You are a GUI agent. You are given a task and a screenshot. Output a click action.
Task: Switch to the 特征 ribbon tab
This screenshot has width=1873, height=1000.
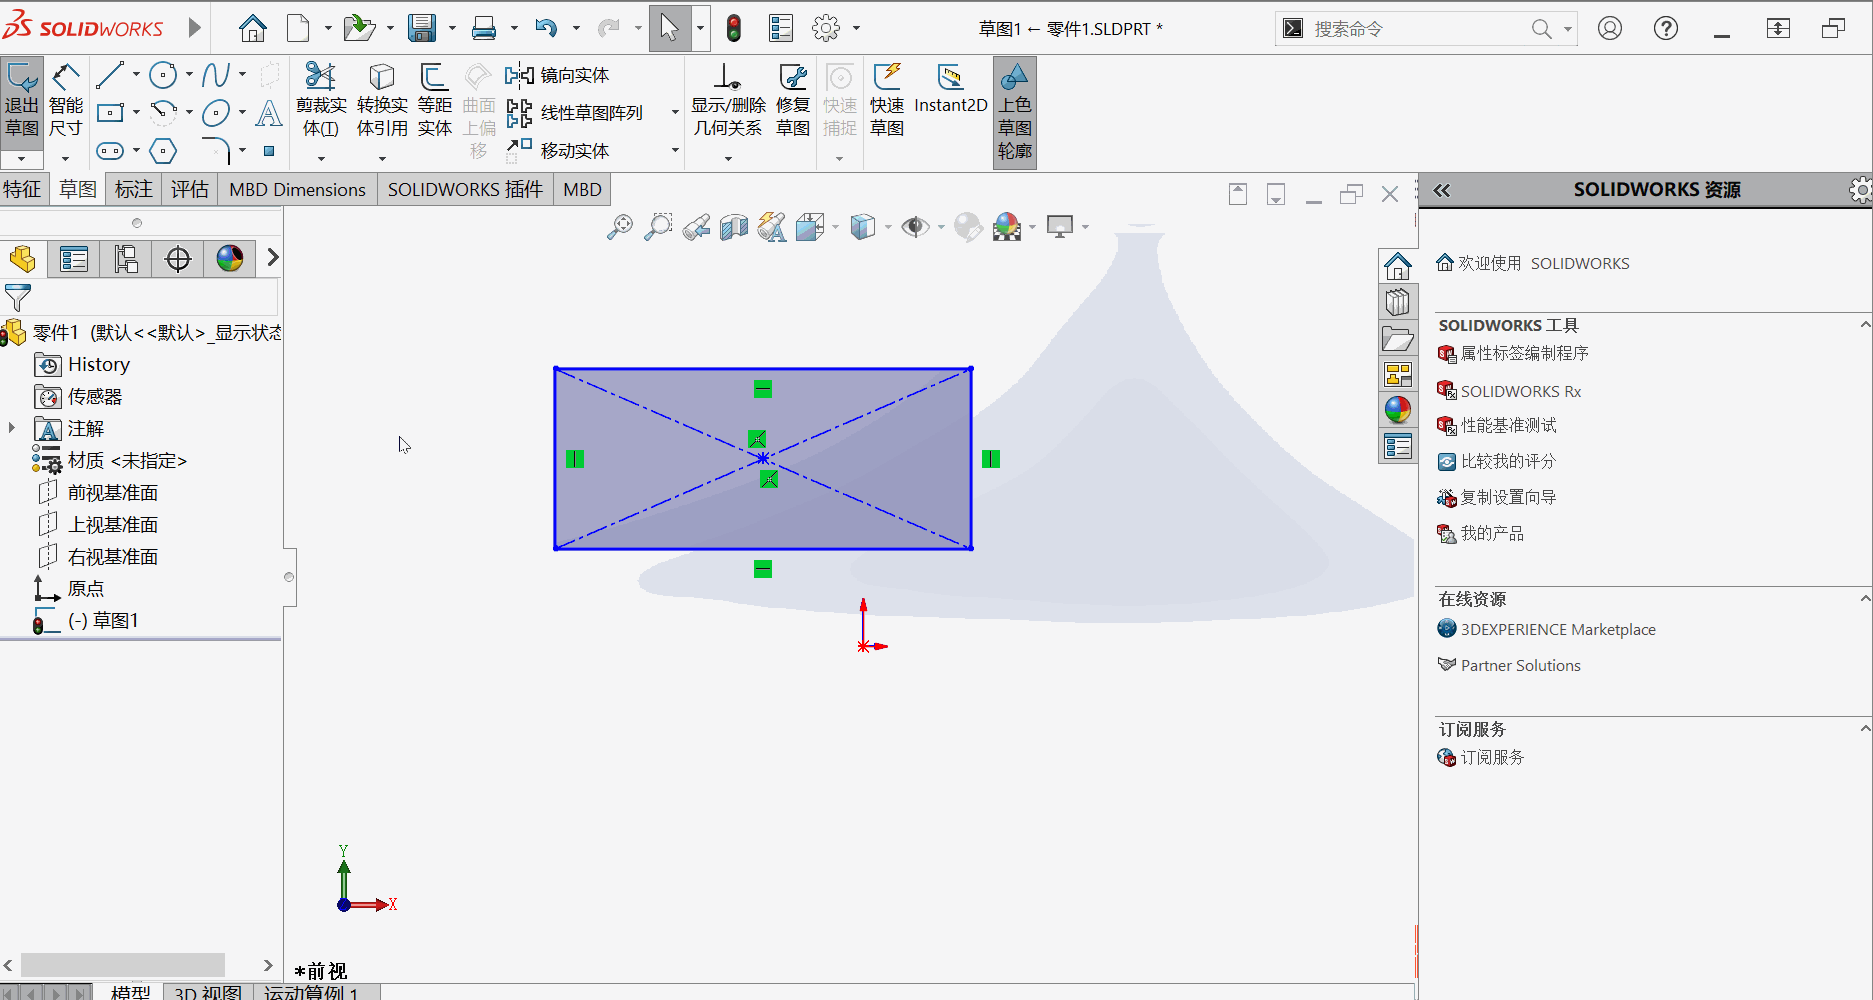(24, 189)
